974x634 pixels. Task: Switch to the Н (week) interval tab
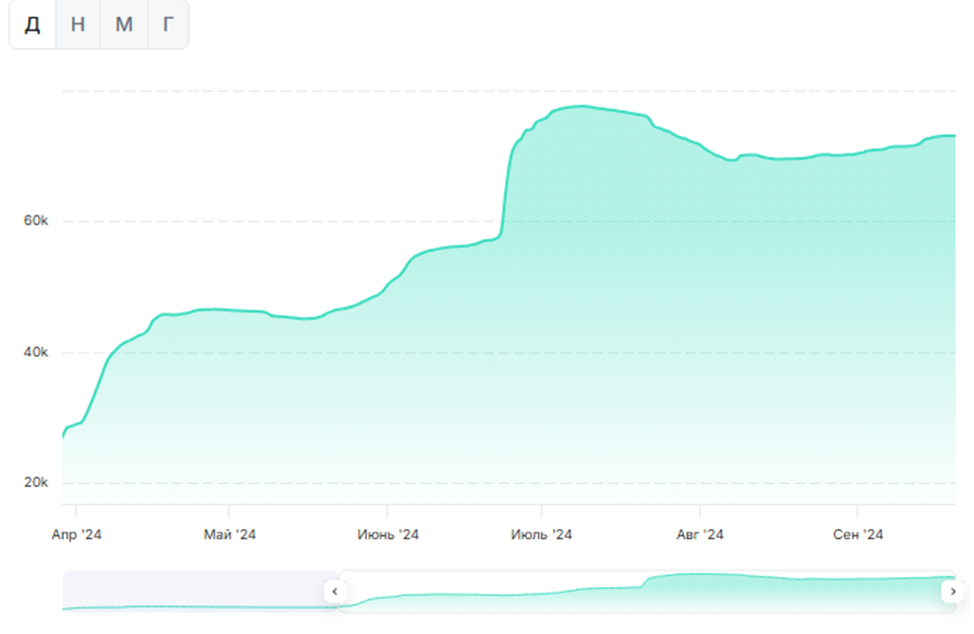78,25
